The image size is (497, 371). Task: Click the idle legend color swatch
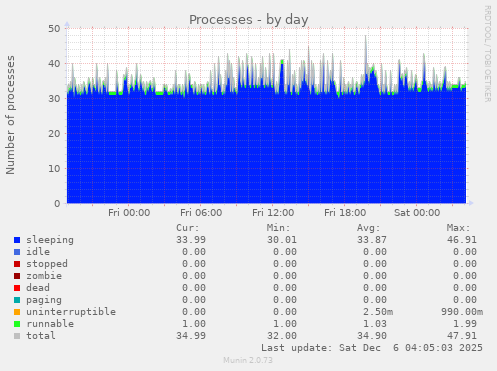click(17, 252)
